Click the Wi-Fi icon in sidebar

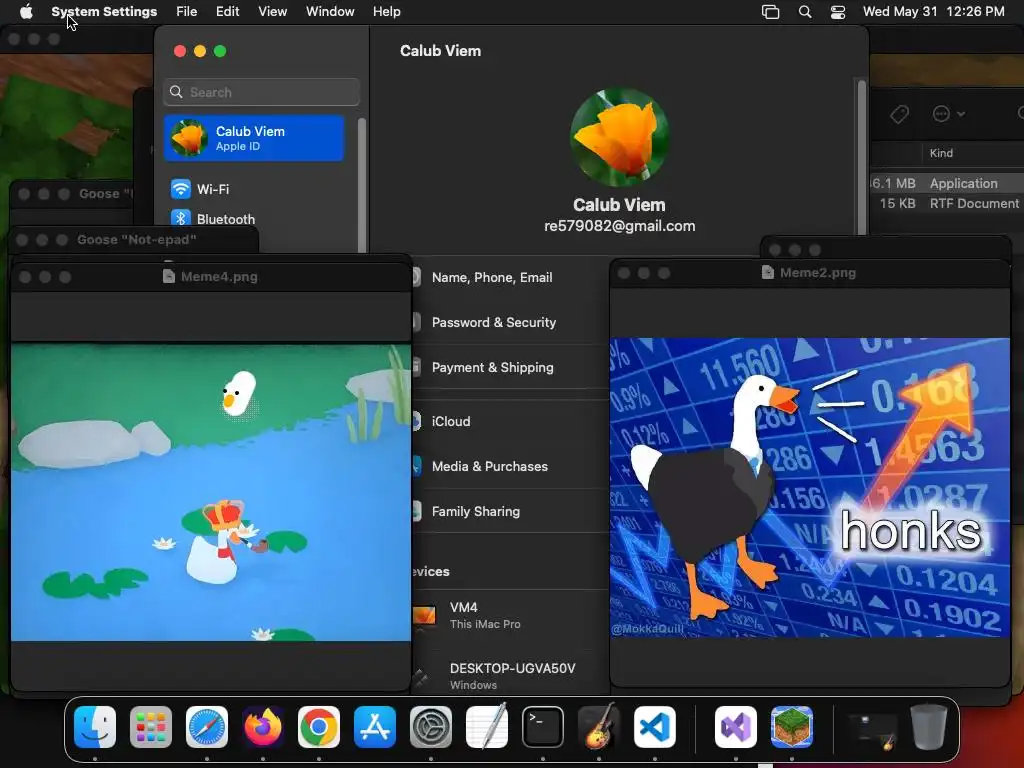pos(181,189)
